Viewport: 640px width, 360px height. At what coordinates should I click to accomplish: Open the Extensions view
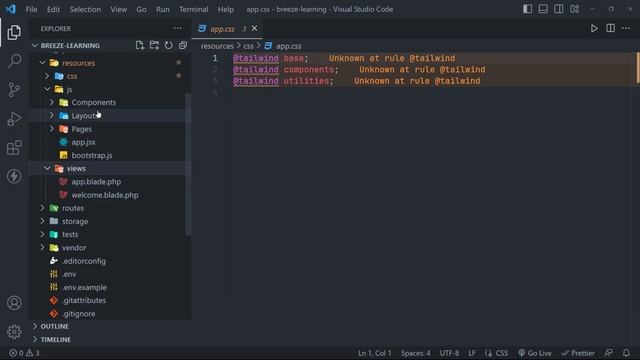[x=14, y=147]
